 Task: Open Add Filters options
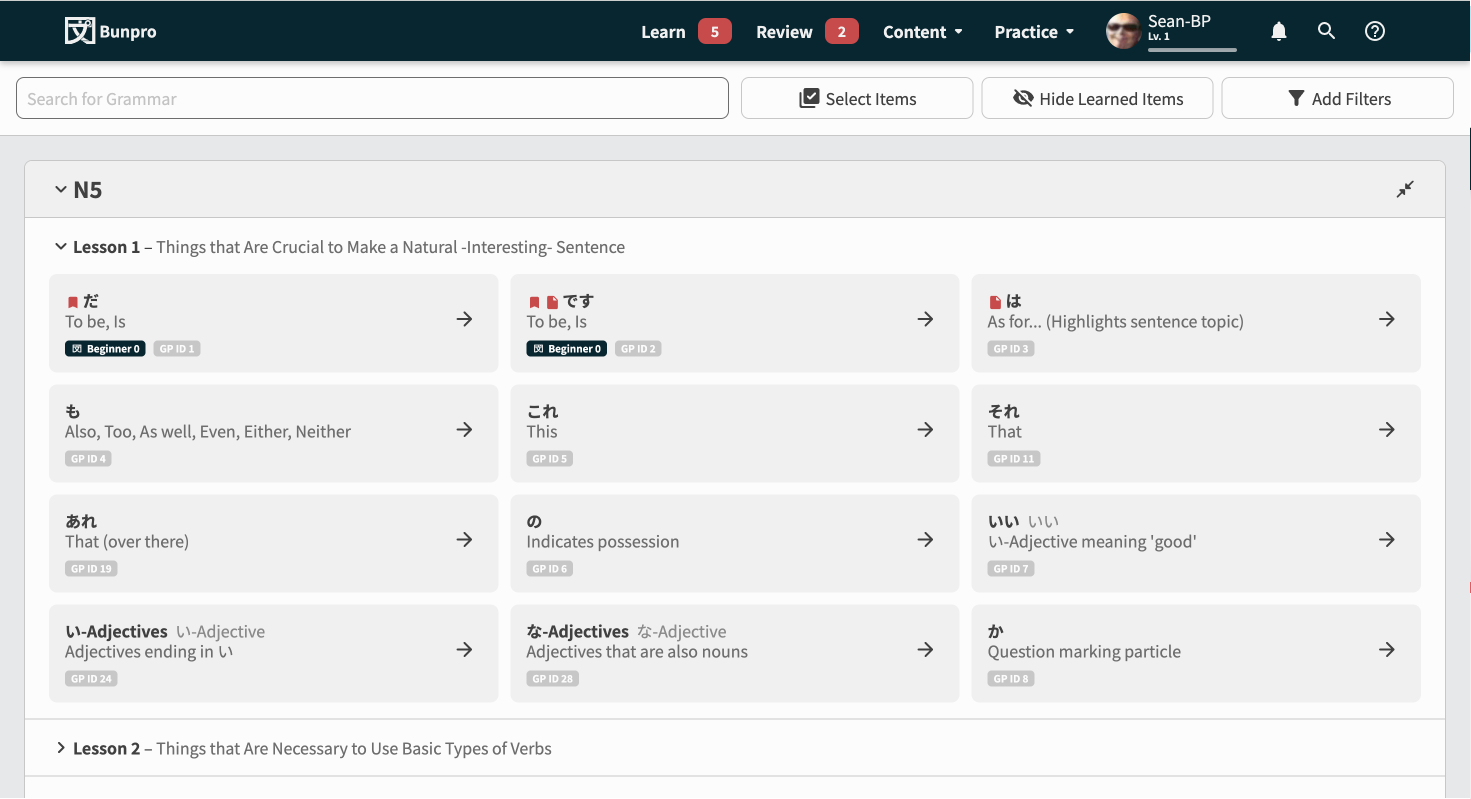pos(1337,99)
